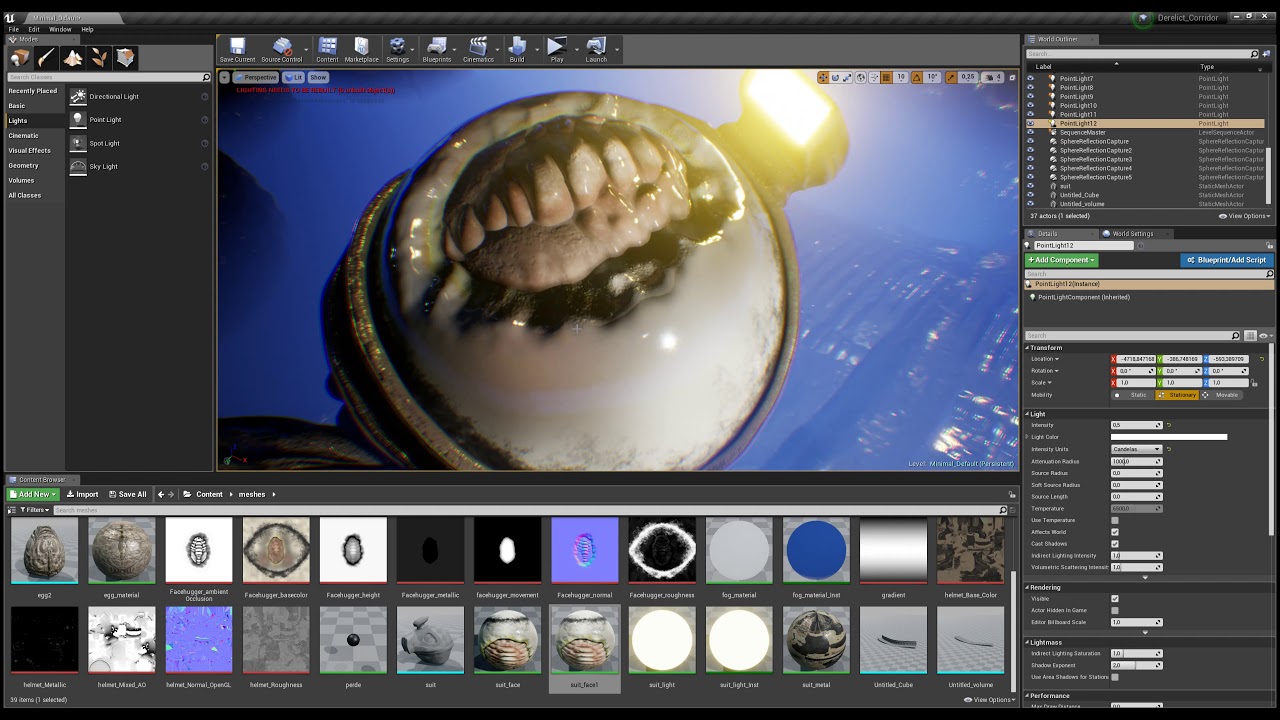Image resolution: width=1280 pixels, height=720 pixels.
Task: Open the Blueprints toolbar icon
Action: (x=437, y=50)
